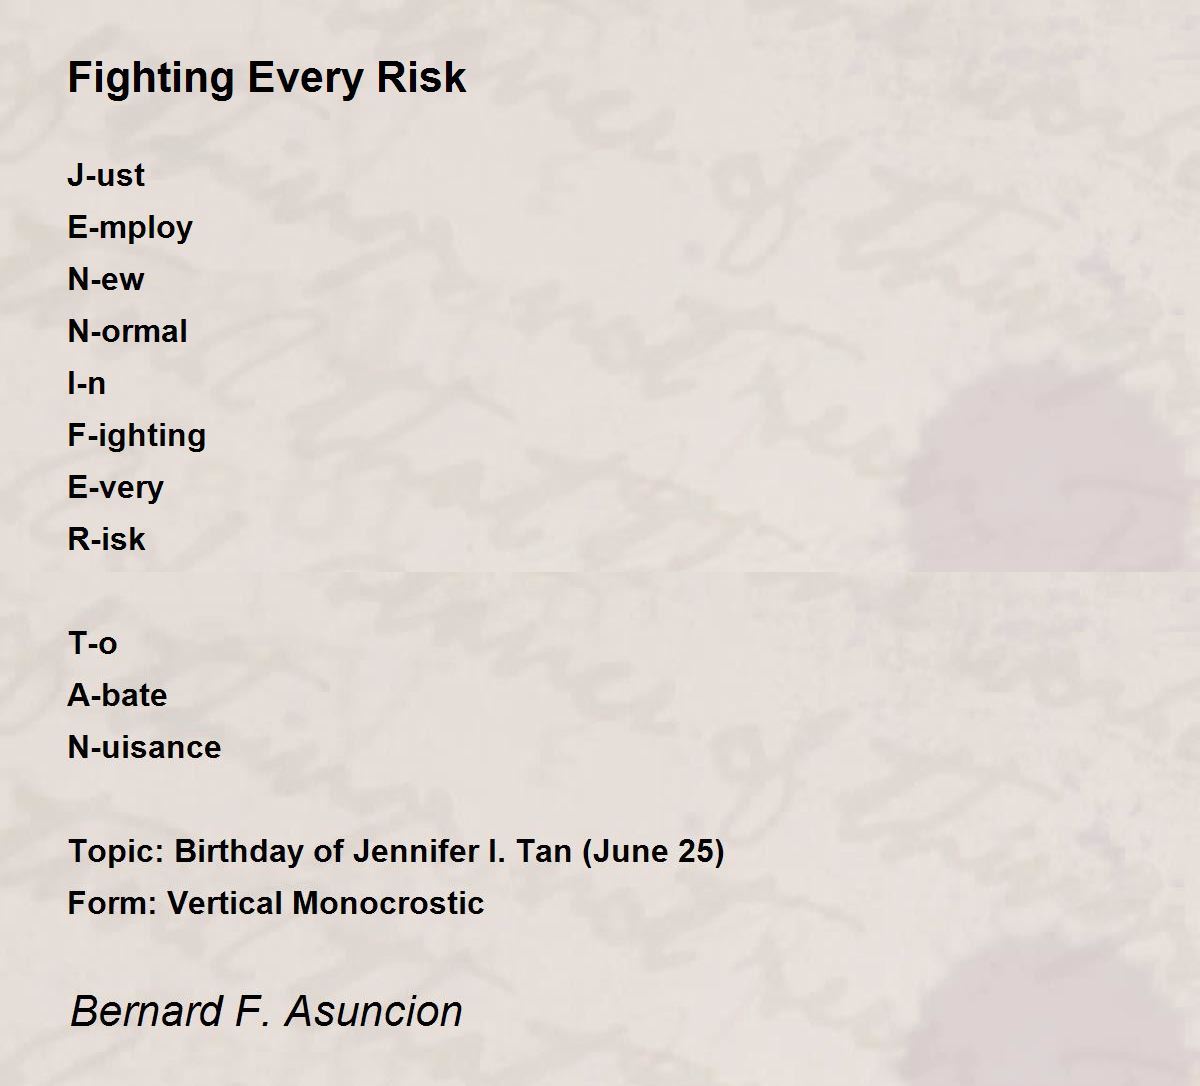
Task: Click the word Monocrostic
Action: 388,903
